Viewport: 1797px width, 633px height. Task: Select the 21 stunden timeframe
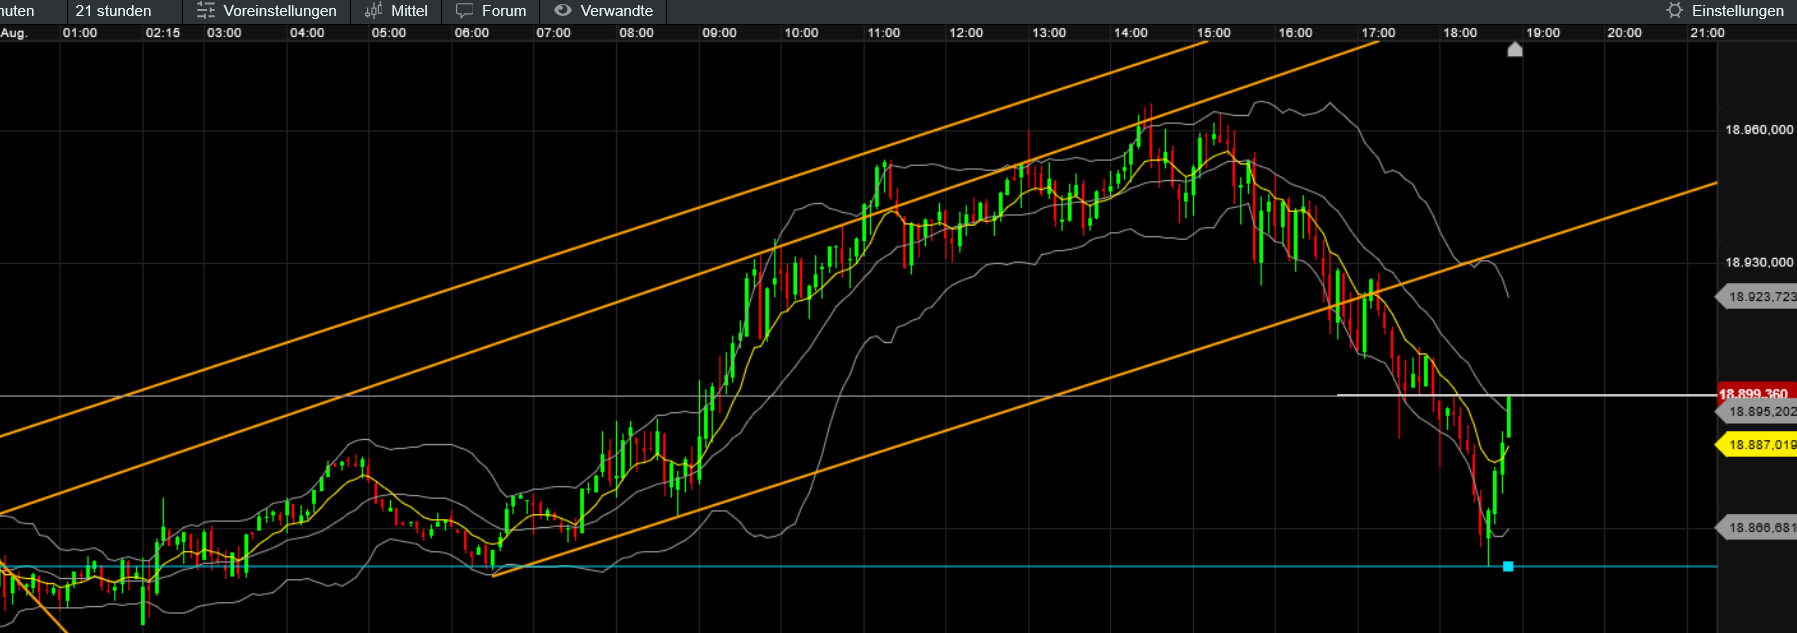[113, 11]
